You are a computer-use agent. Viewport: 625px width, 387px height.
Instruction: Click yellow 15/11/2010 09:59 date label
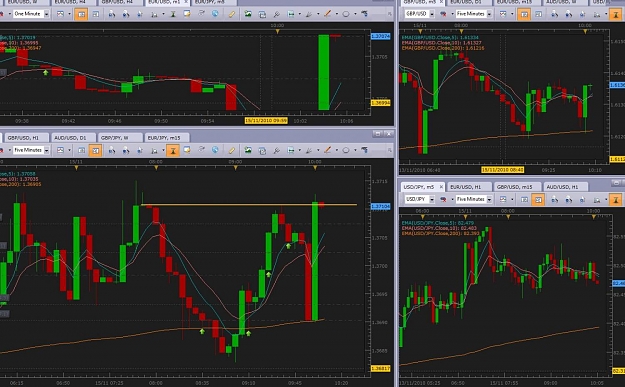pos(266,121)
